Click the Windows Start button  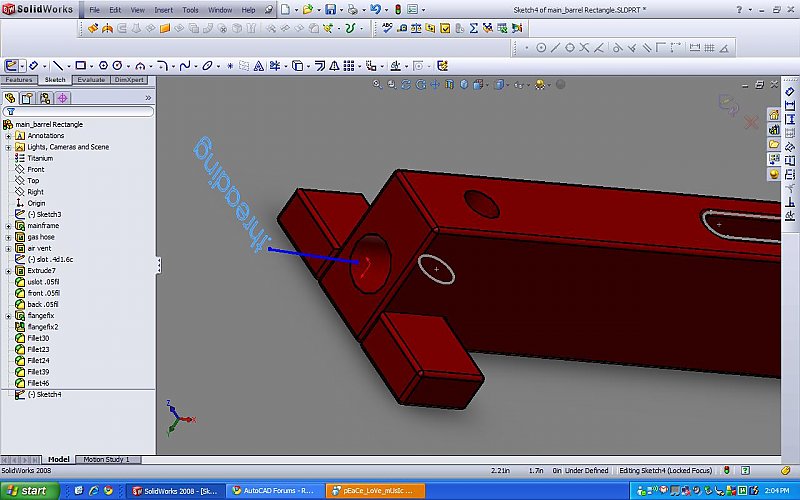point(30,491)
